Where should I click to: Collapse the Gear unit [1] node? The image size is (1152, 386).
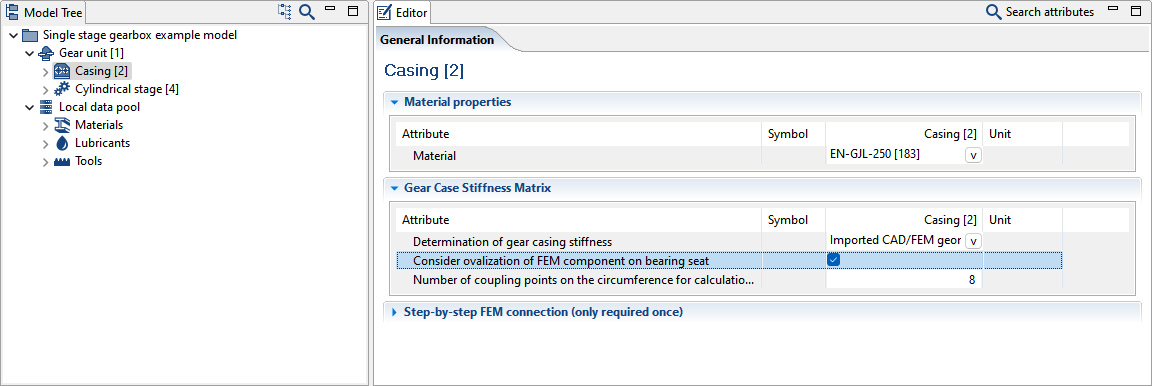coord(30,53)
